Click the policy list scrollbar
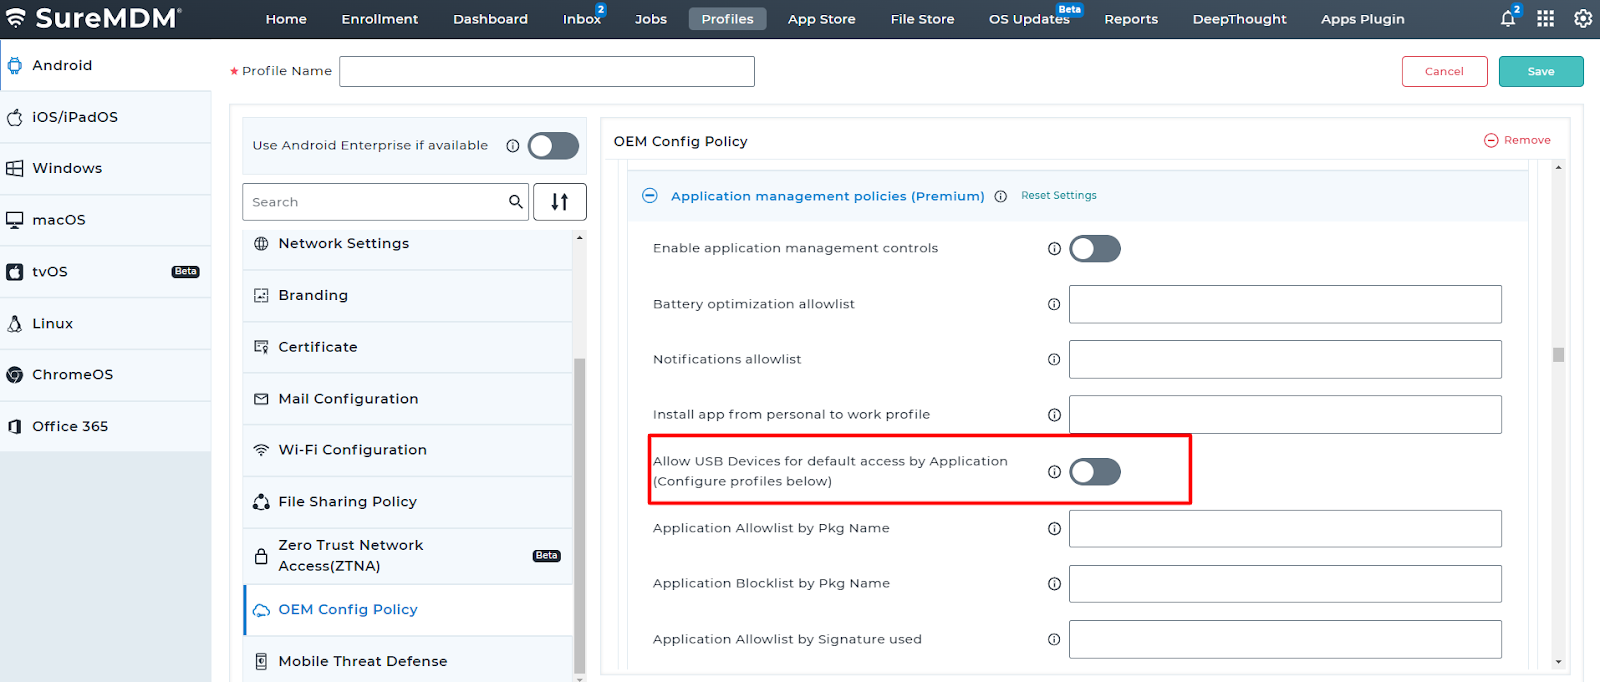1600x682 pixels. click(x=579, y=515)
